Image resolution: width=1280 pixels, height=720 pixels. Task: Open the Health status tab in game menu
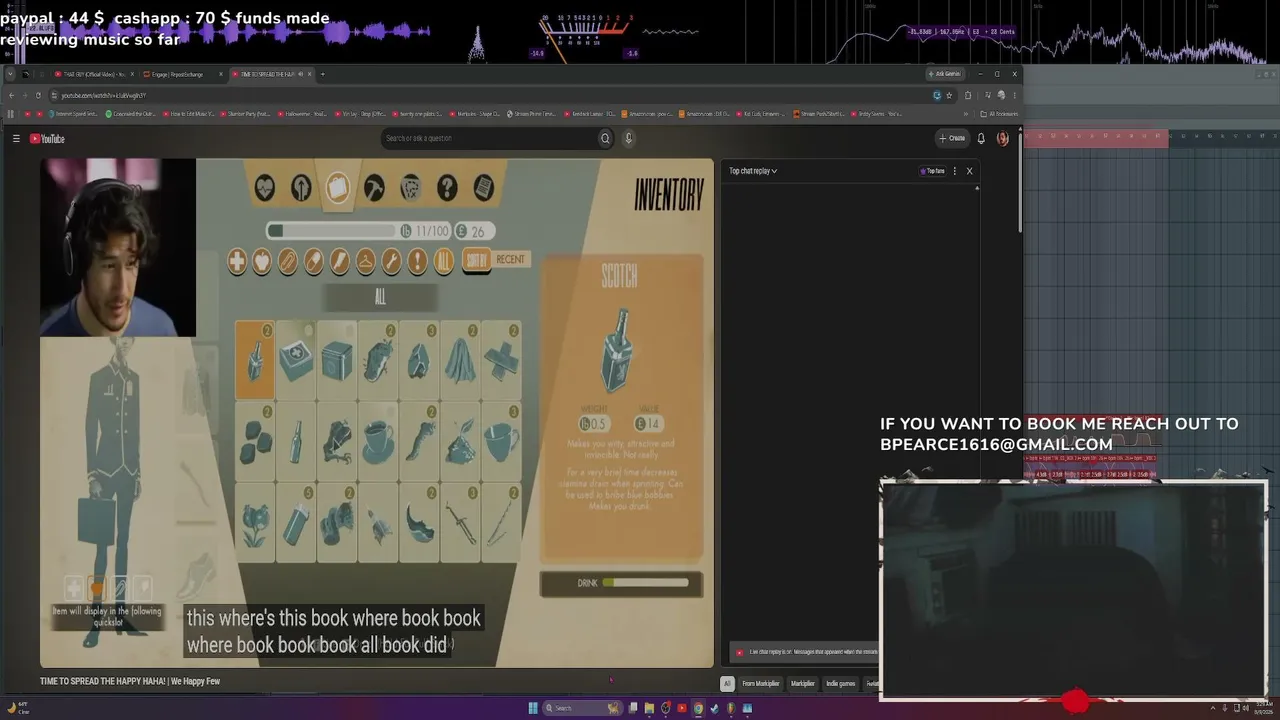264,187
